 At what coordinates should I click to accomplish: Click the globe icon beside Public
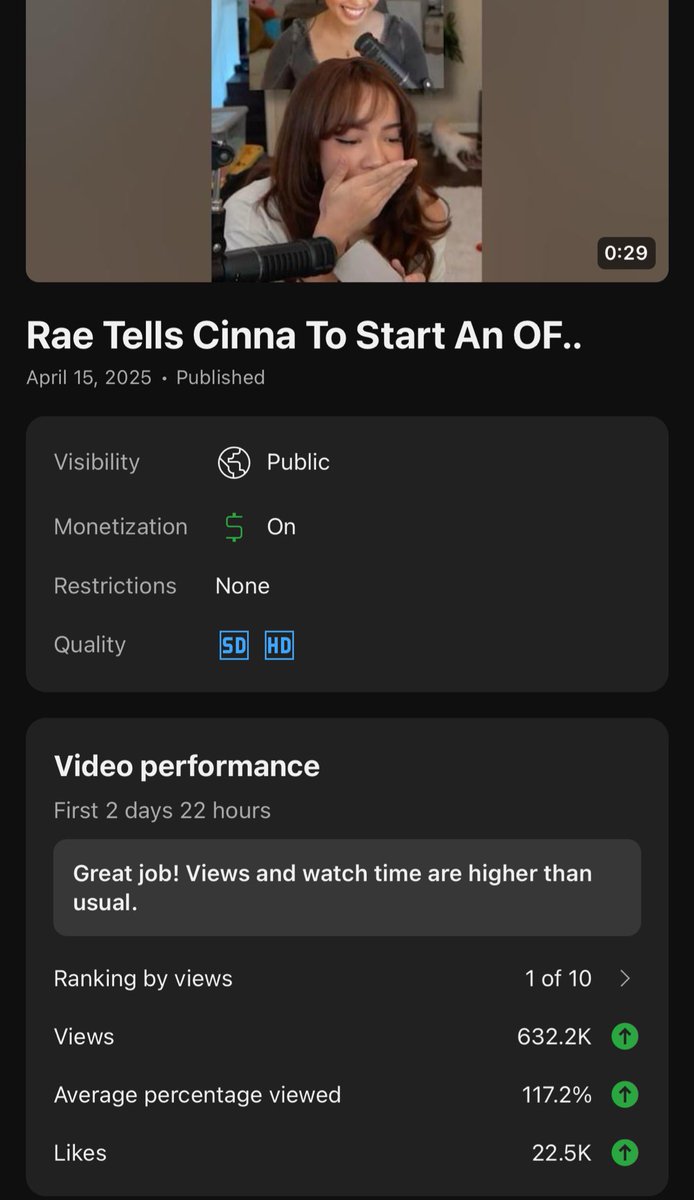tap(234, 462)
